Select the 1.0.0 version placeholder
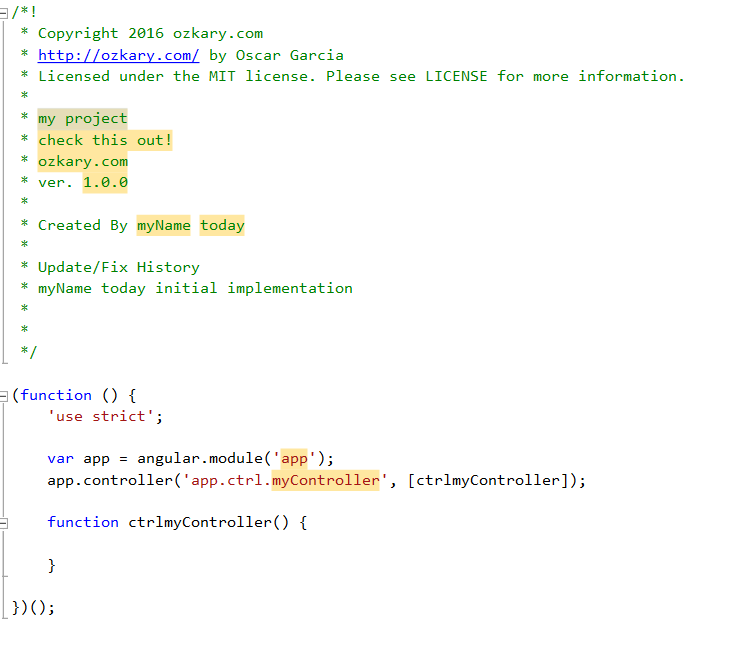744x648 pixels. coord(105,183)
